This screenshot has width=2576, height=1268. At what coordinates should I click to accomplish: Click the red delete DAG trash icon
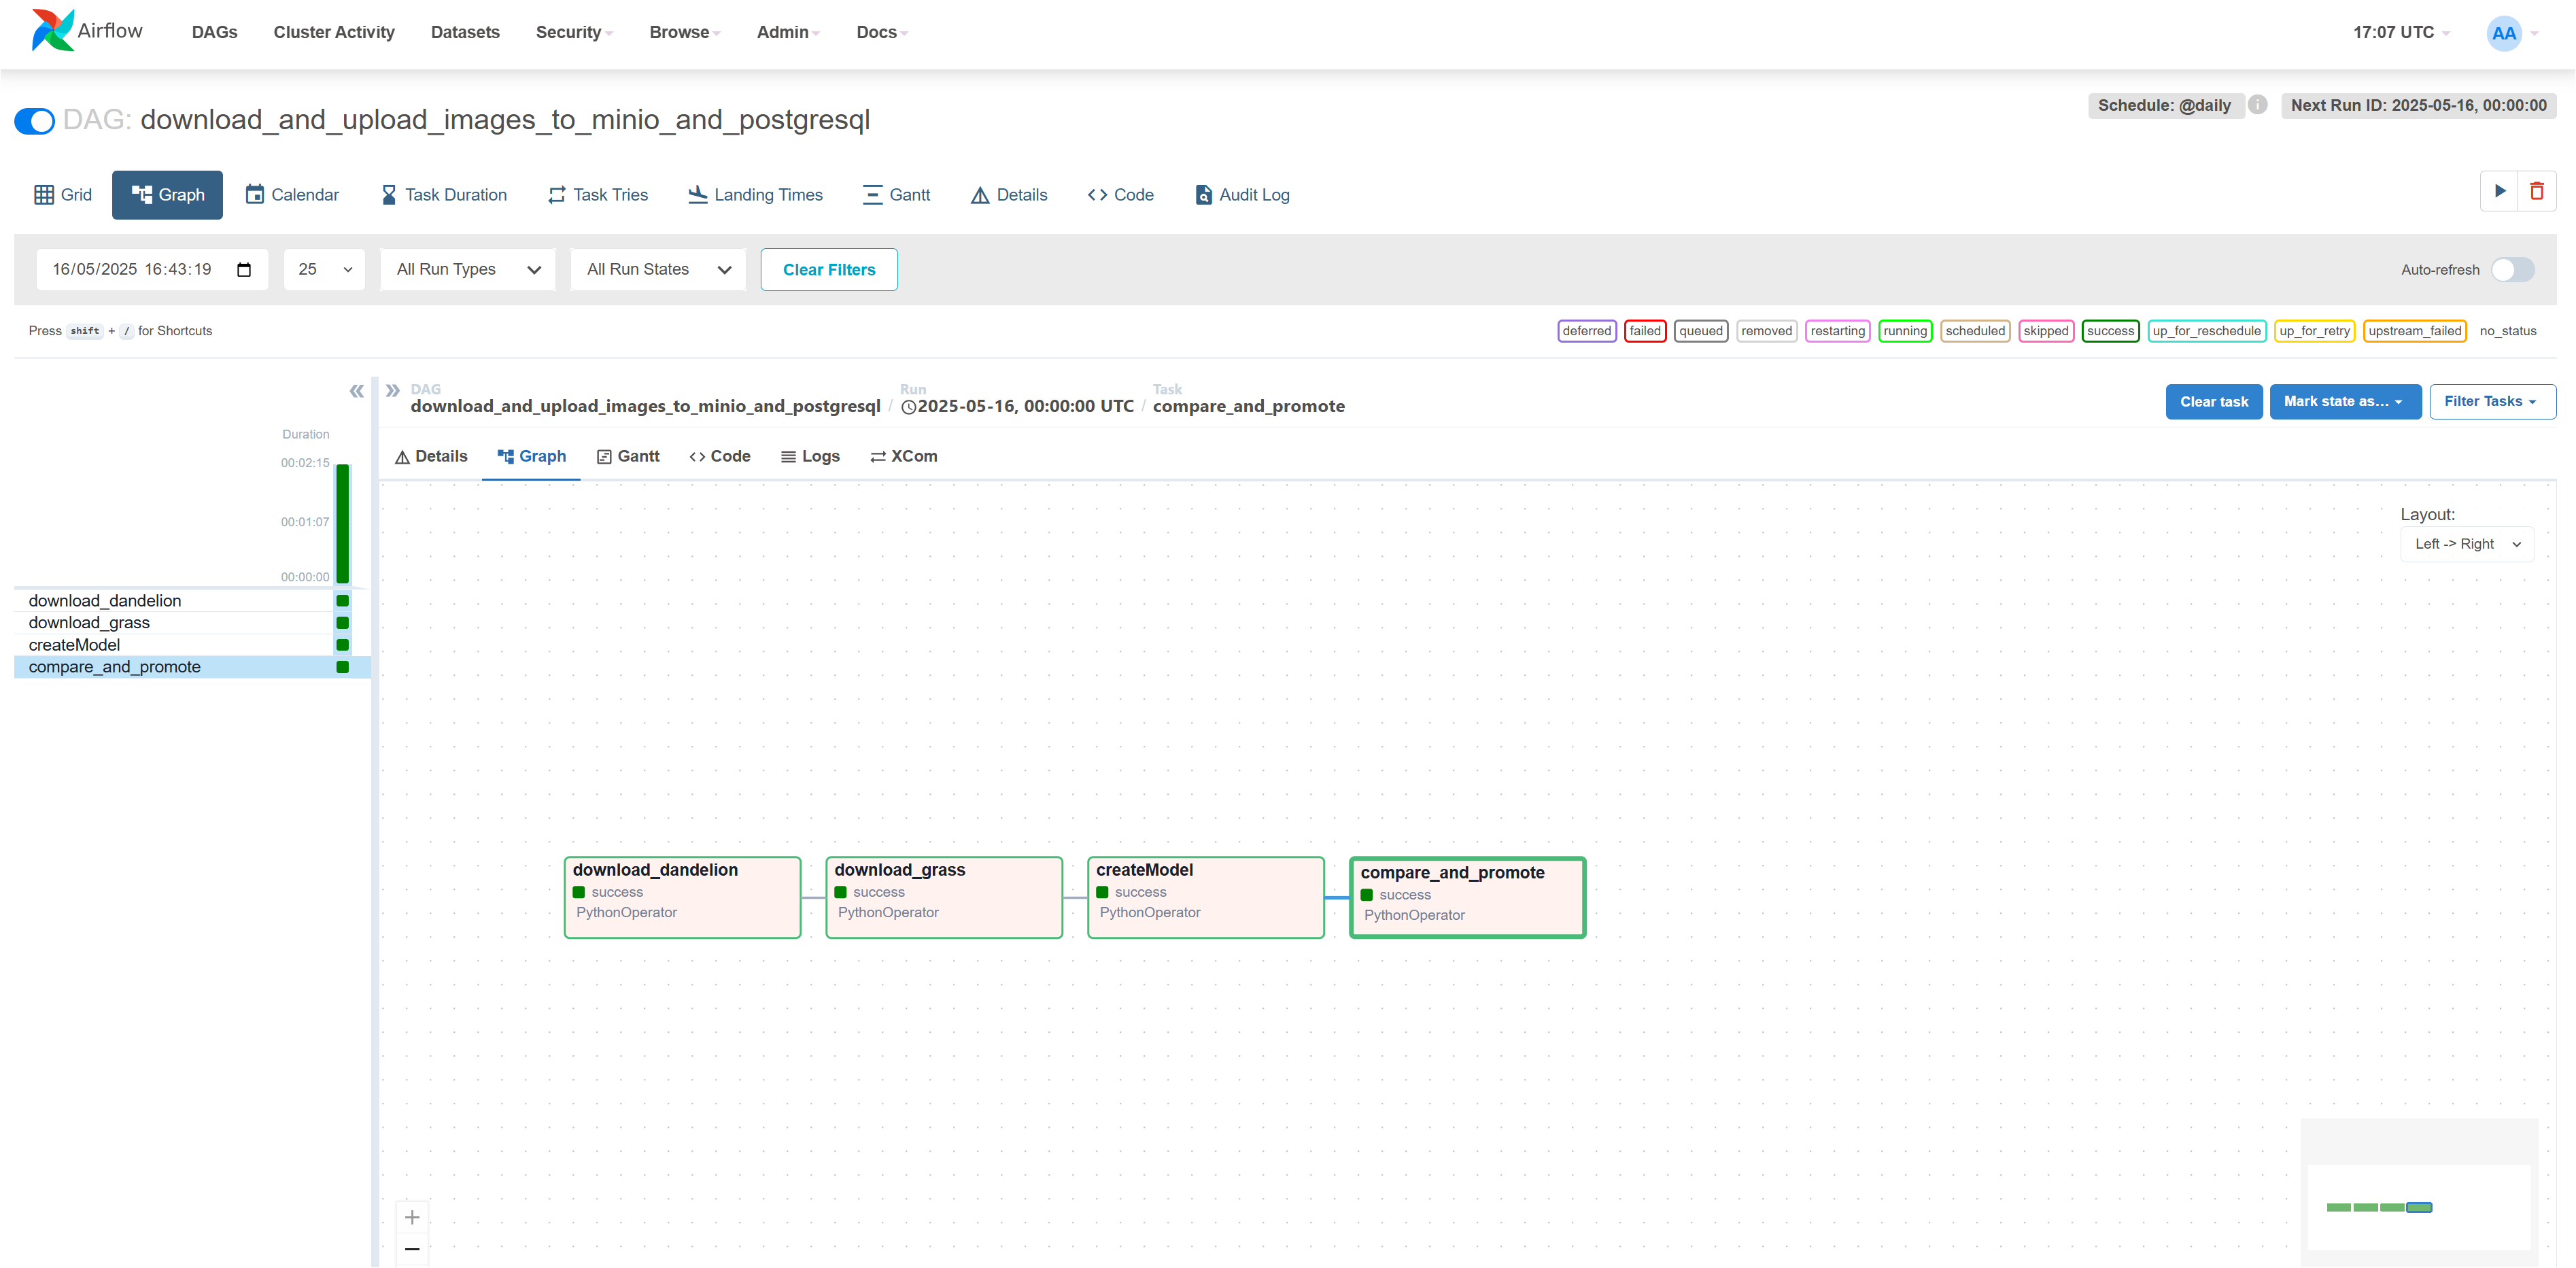[2537, 191]
